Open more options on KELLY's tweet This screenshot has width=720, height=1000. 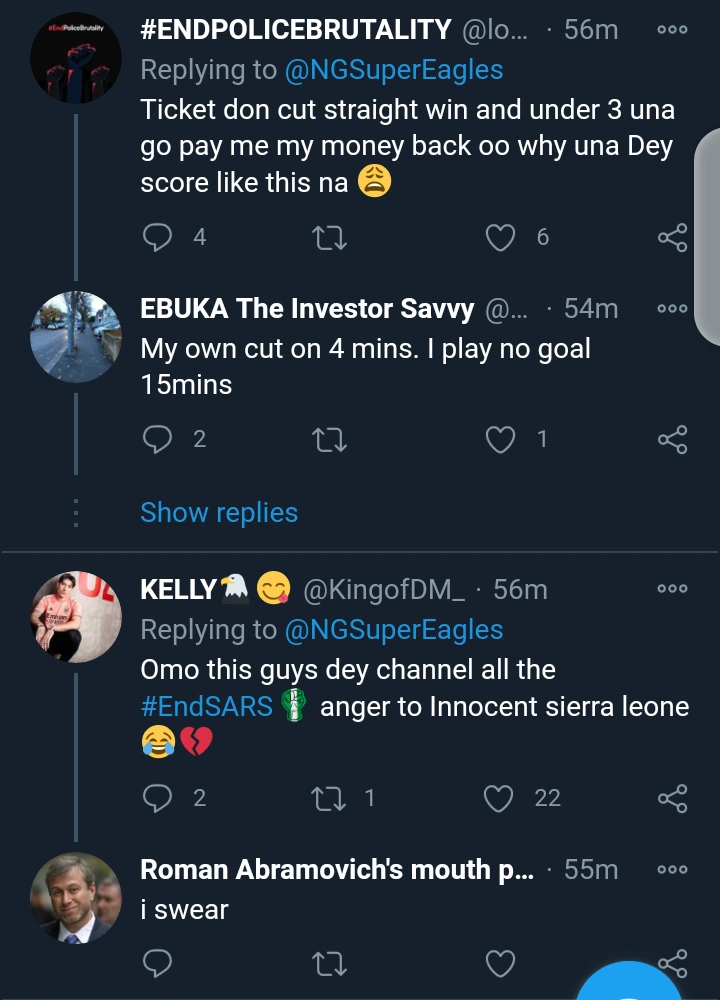tap(672, 589)
